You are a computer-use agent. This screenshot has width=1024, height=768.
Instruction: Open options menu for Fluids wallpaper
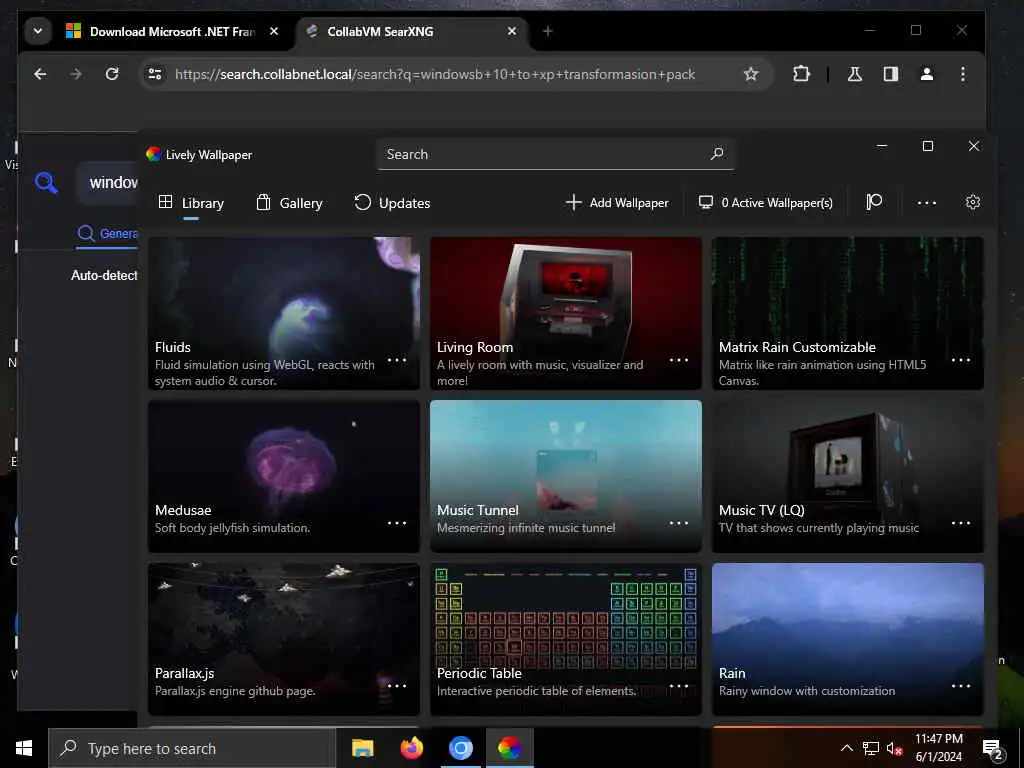pyautogui.click(x=396, y=360)
